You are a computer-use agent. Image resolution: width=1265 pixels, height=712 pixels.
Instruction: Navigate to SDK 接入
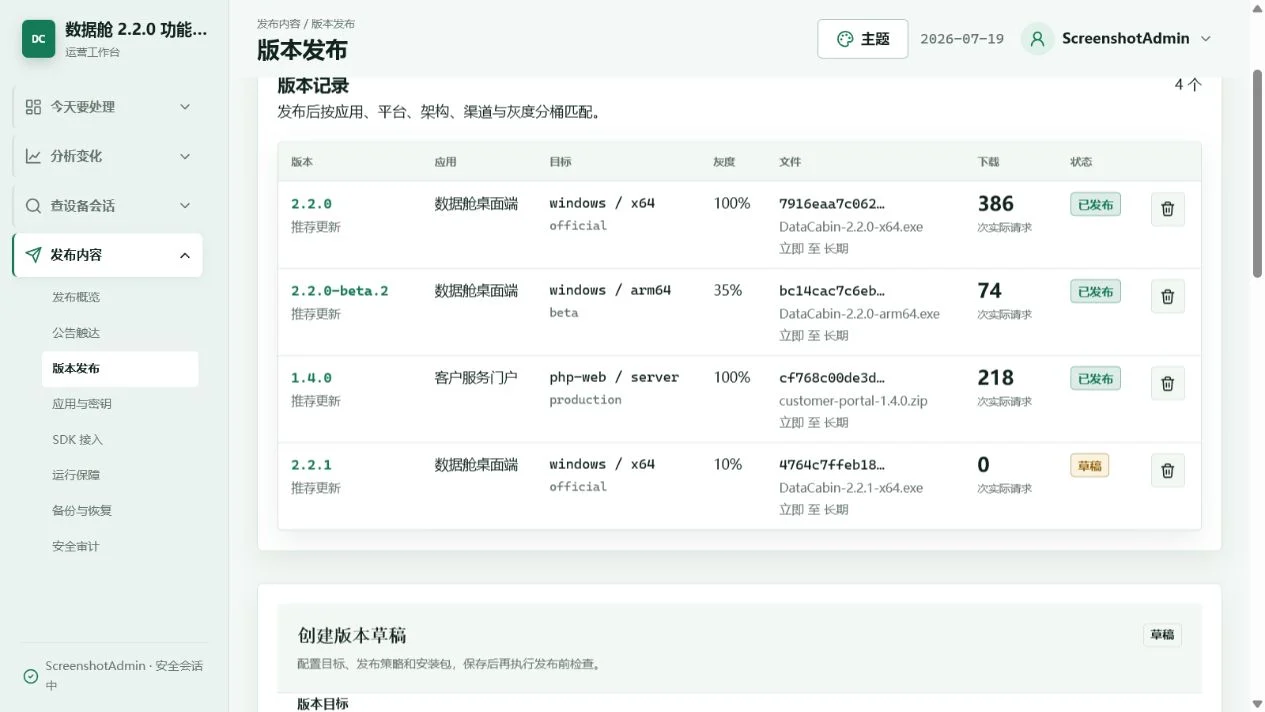click(x=120, y=439)
